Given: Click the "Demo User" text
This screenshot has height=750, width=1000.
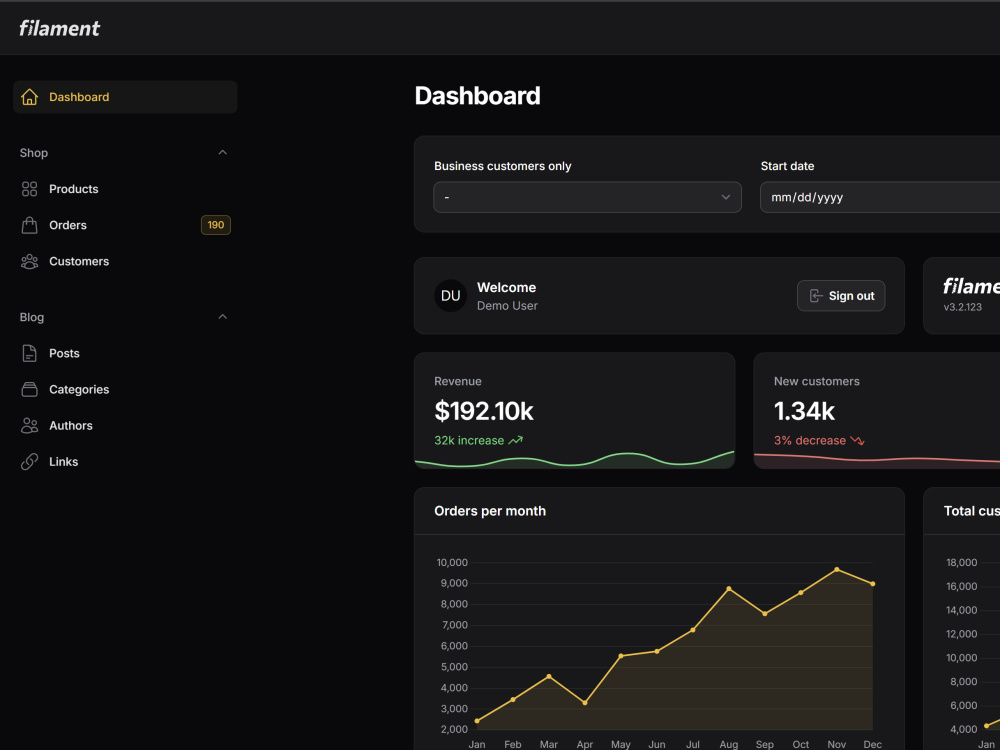Looking at the screenshot, I should [x=507, y=305].
